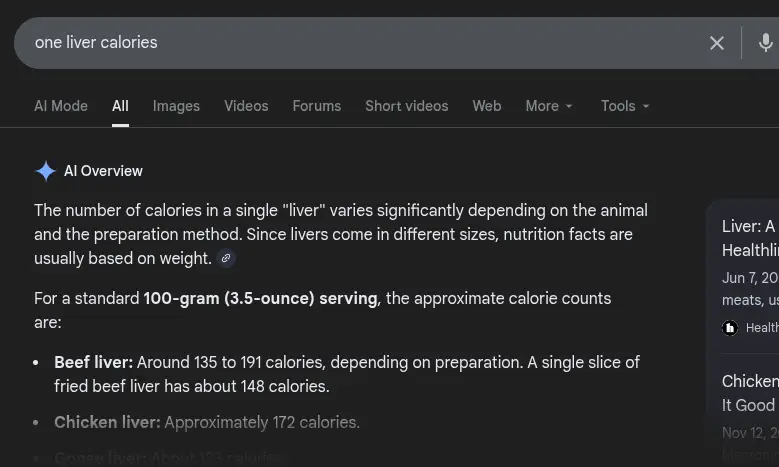Go to the Forums tab
Screen dimensions: 779x467
[x=316, y=106]
